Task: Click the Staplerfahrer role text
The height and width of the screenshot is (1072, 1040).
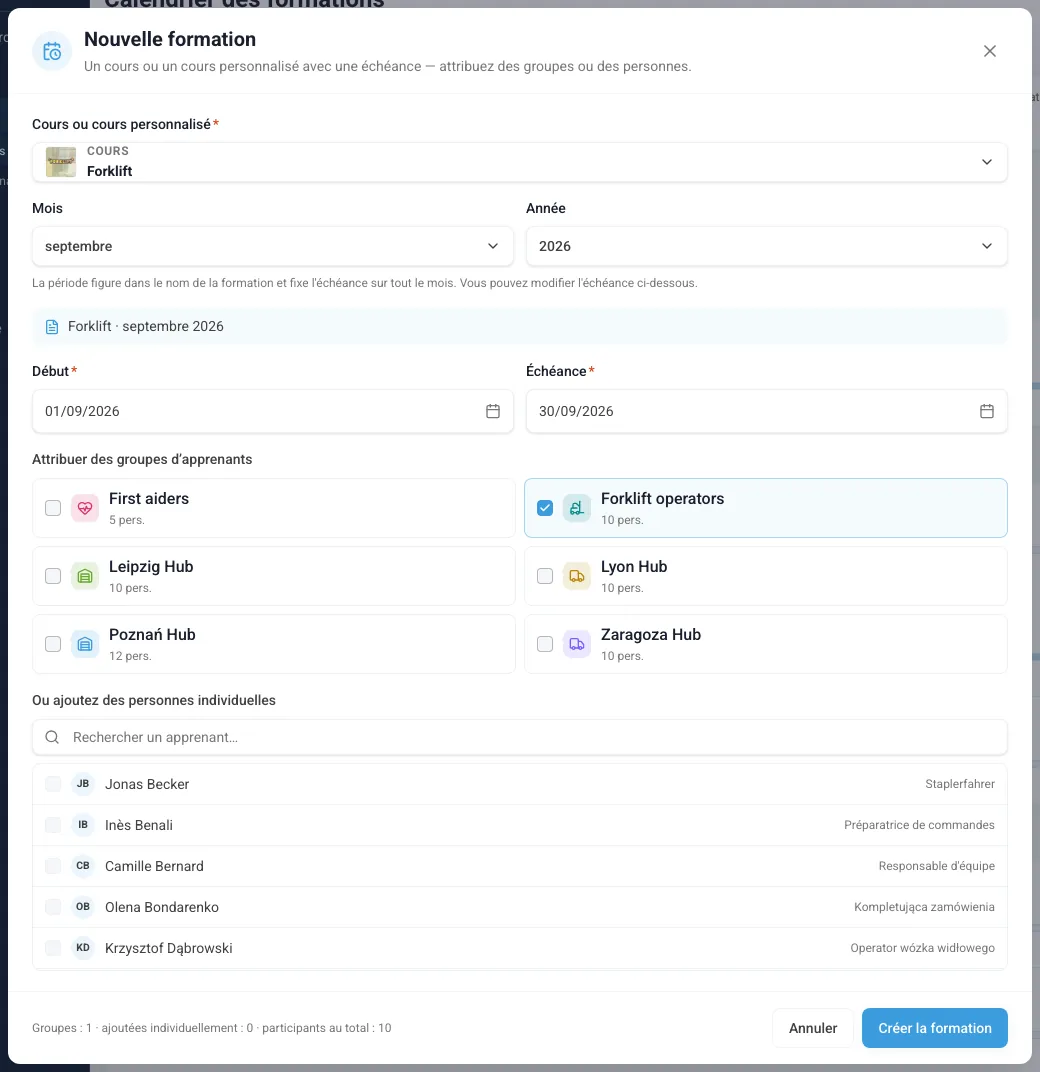Action: tap(960, 784)
